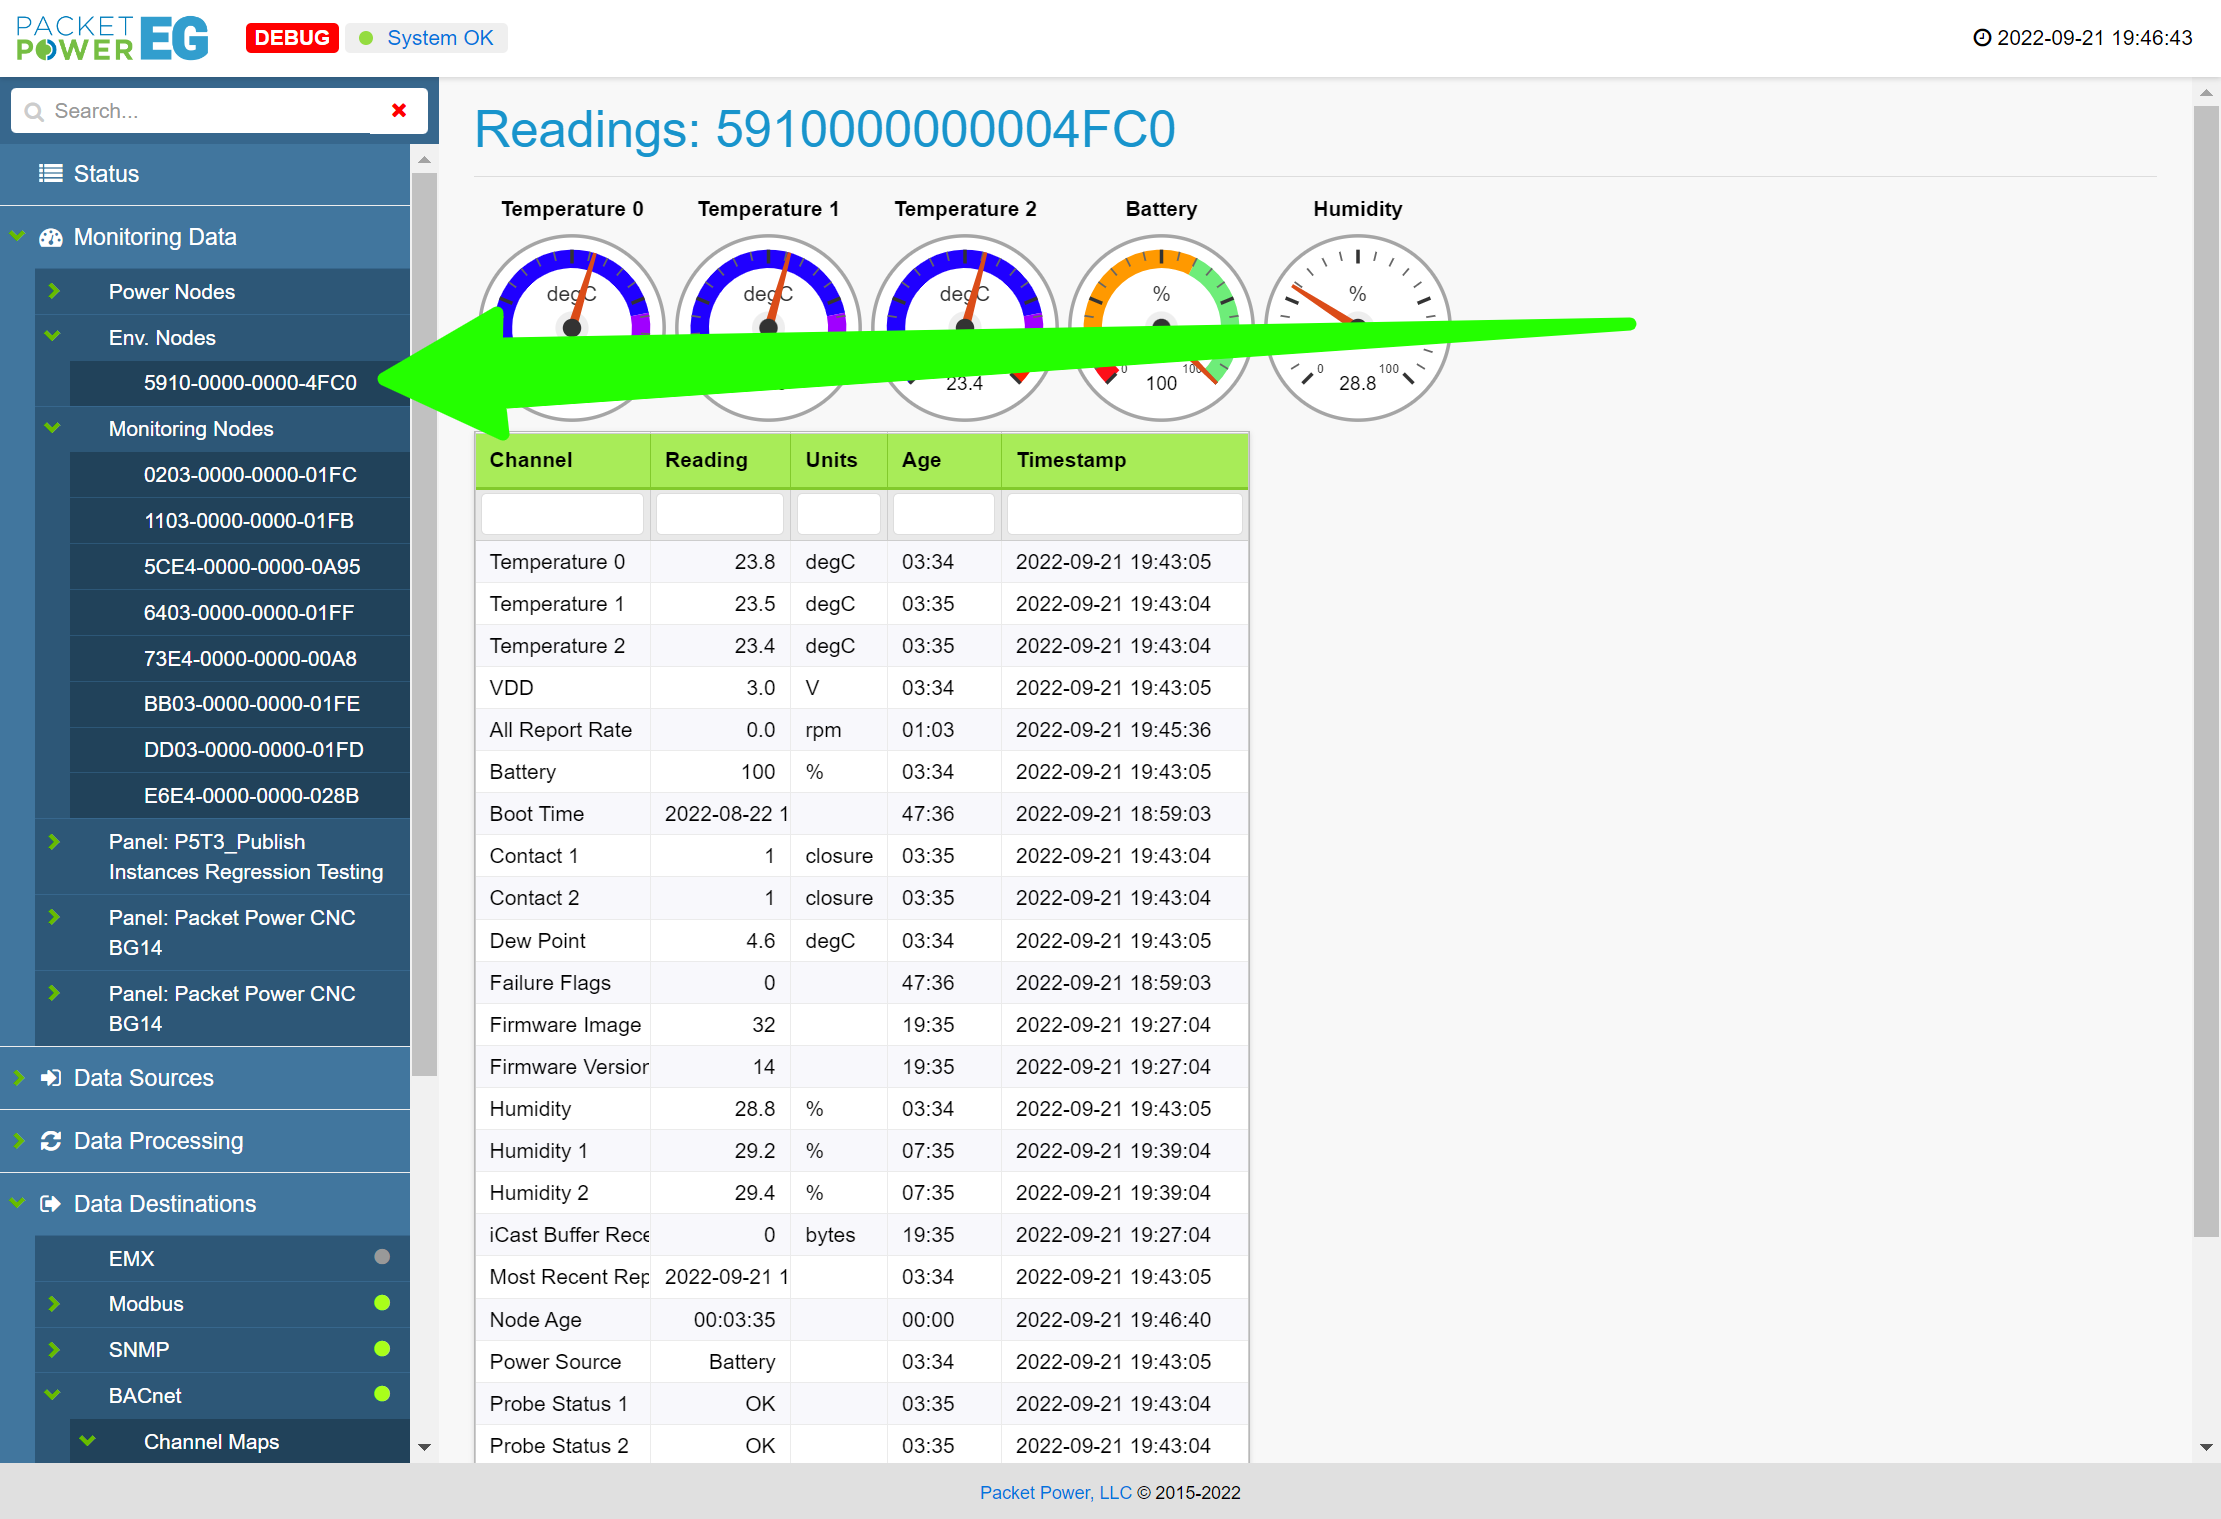Expand the Power Nodes tree
Screen dimensions: 2221x1519
54,291
